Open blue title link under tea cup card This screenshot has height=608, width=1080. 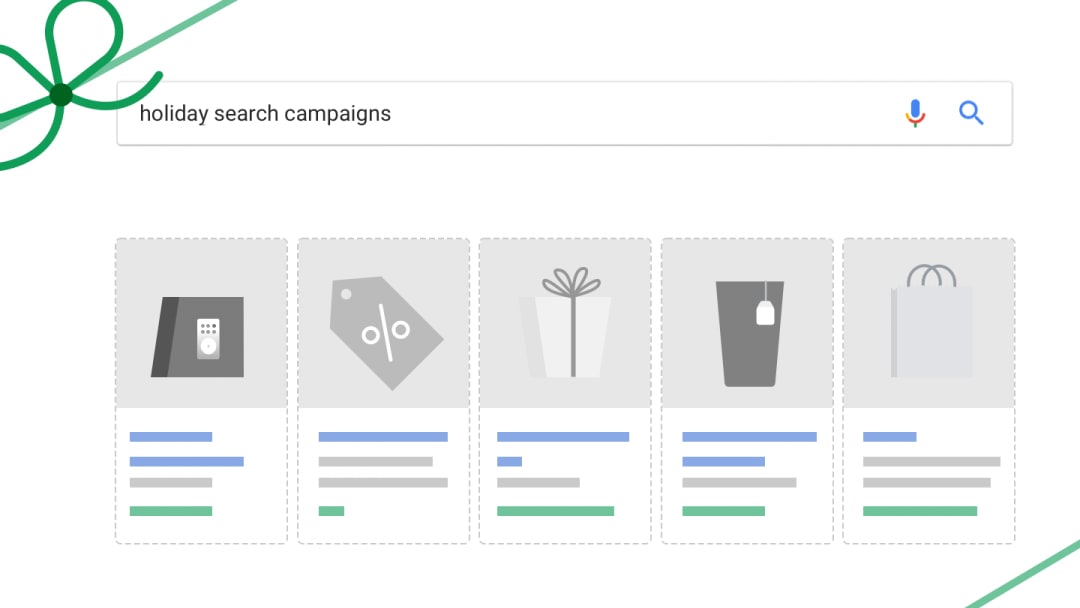749,437
